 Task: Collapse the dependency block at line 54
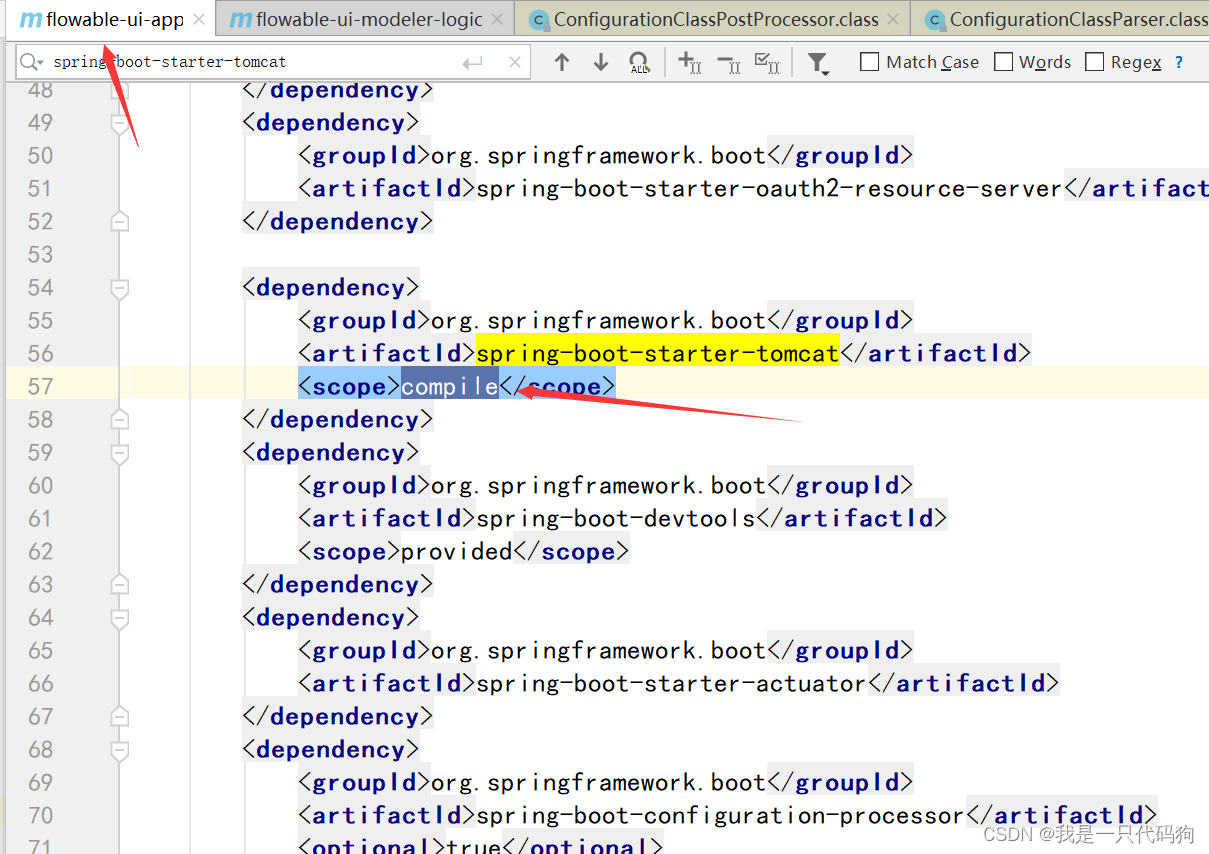(119, 289)
